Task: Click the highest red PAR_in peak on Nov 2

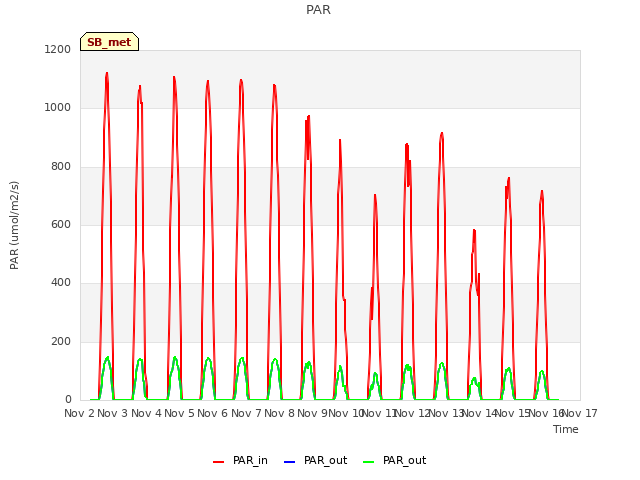Action: click(x=107, y=73)
